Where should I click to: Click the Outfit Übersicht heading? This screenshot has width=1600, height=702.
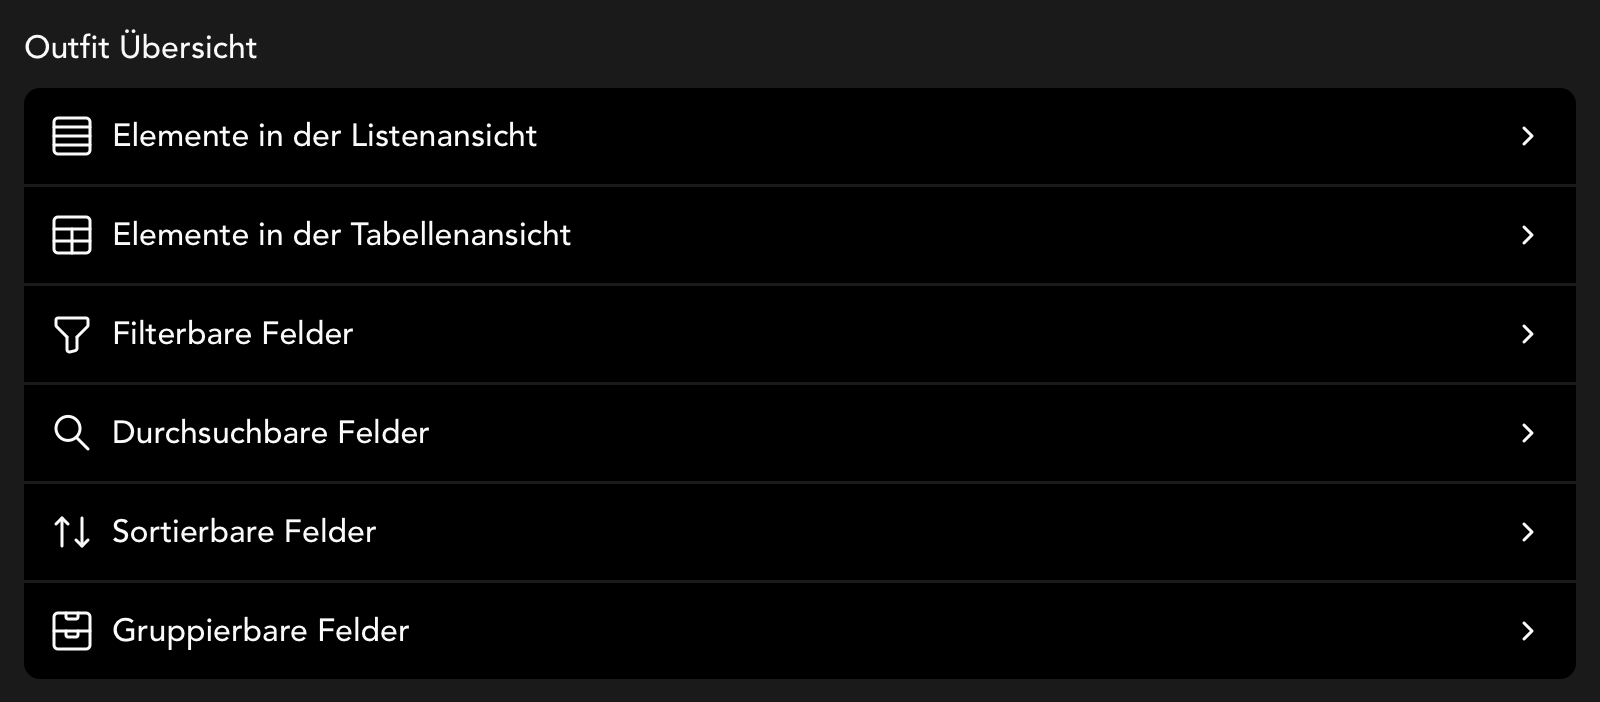(x=141, y=45)
